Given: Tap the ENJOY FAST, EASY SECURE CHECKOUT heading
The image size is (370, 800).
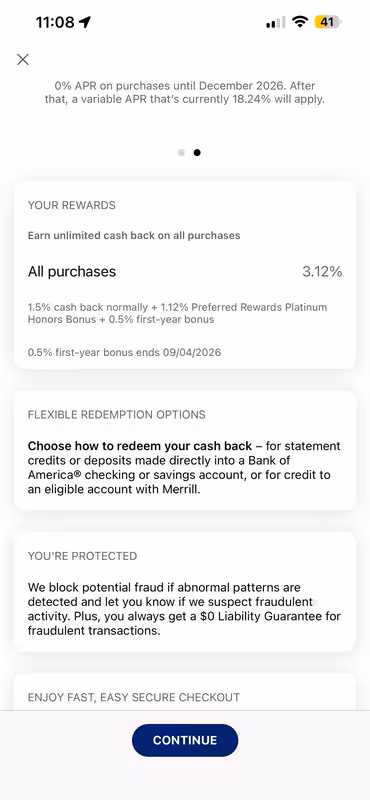Looking at the screenshot, I should tap(134, 697).
